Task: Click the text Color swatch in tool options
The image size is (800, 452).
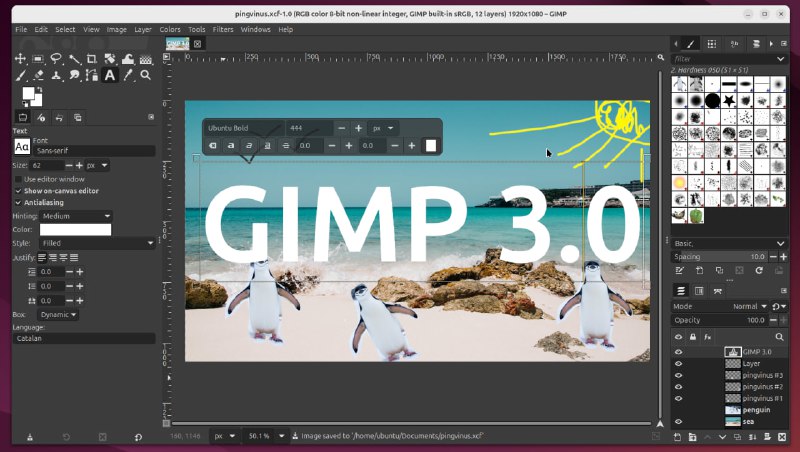Action: (x=76, y=230)
